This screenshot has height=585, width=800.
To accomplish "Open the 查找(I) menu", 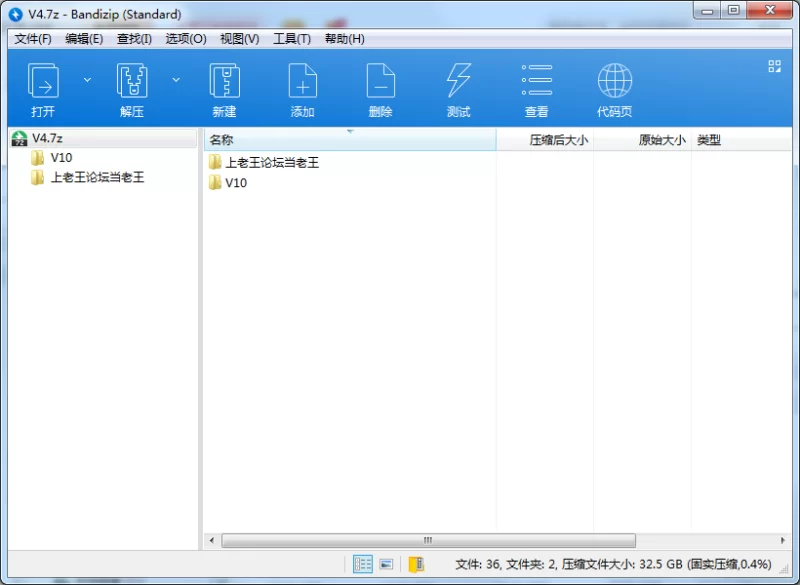I will click(134, 39).
